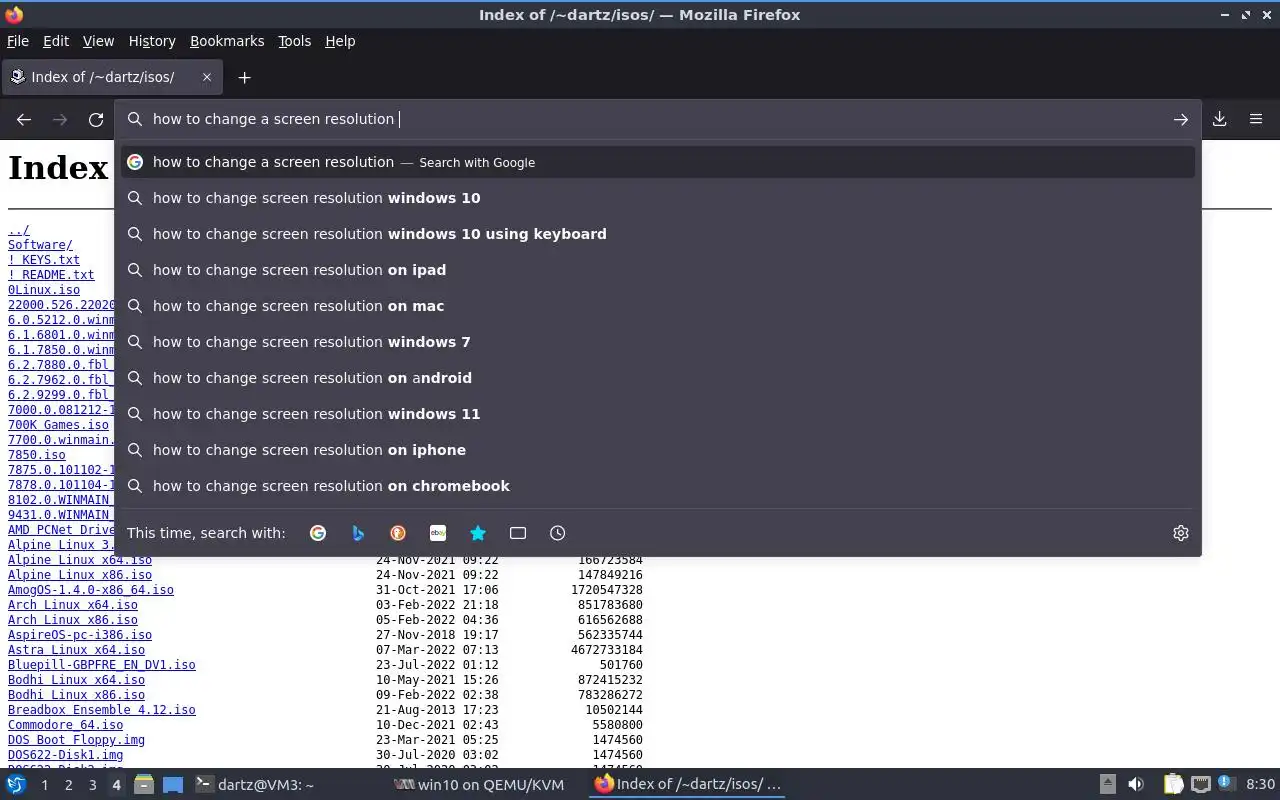Screen dimensions: 1280x800
Task: Open the Firefox hamburger application menu
Action: (1256, 119)
